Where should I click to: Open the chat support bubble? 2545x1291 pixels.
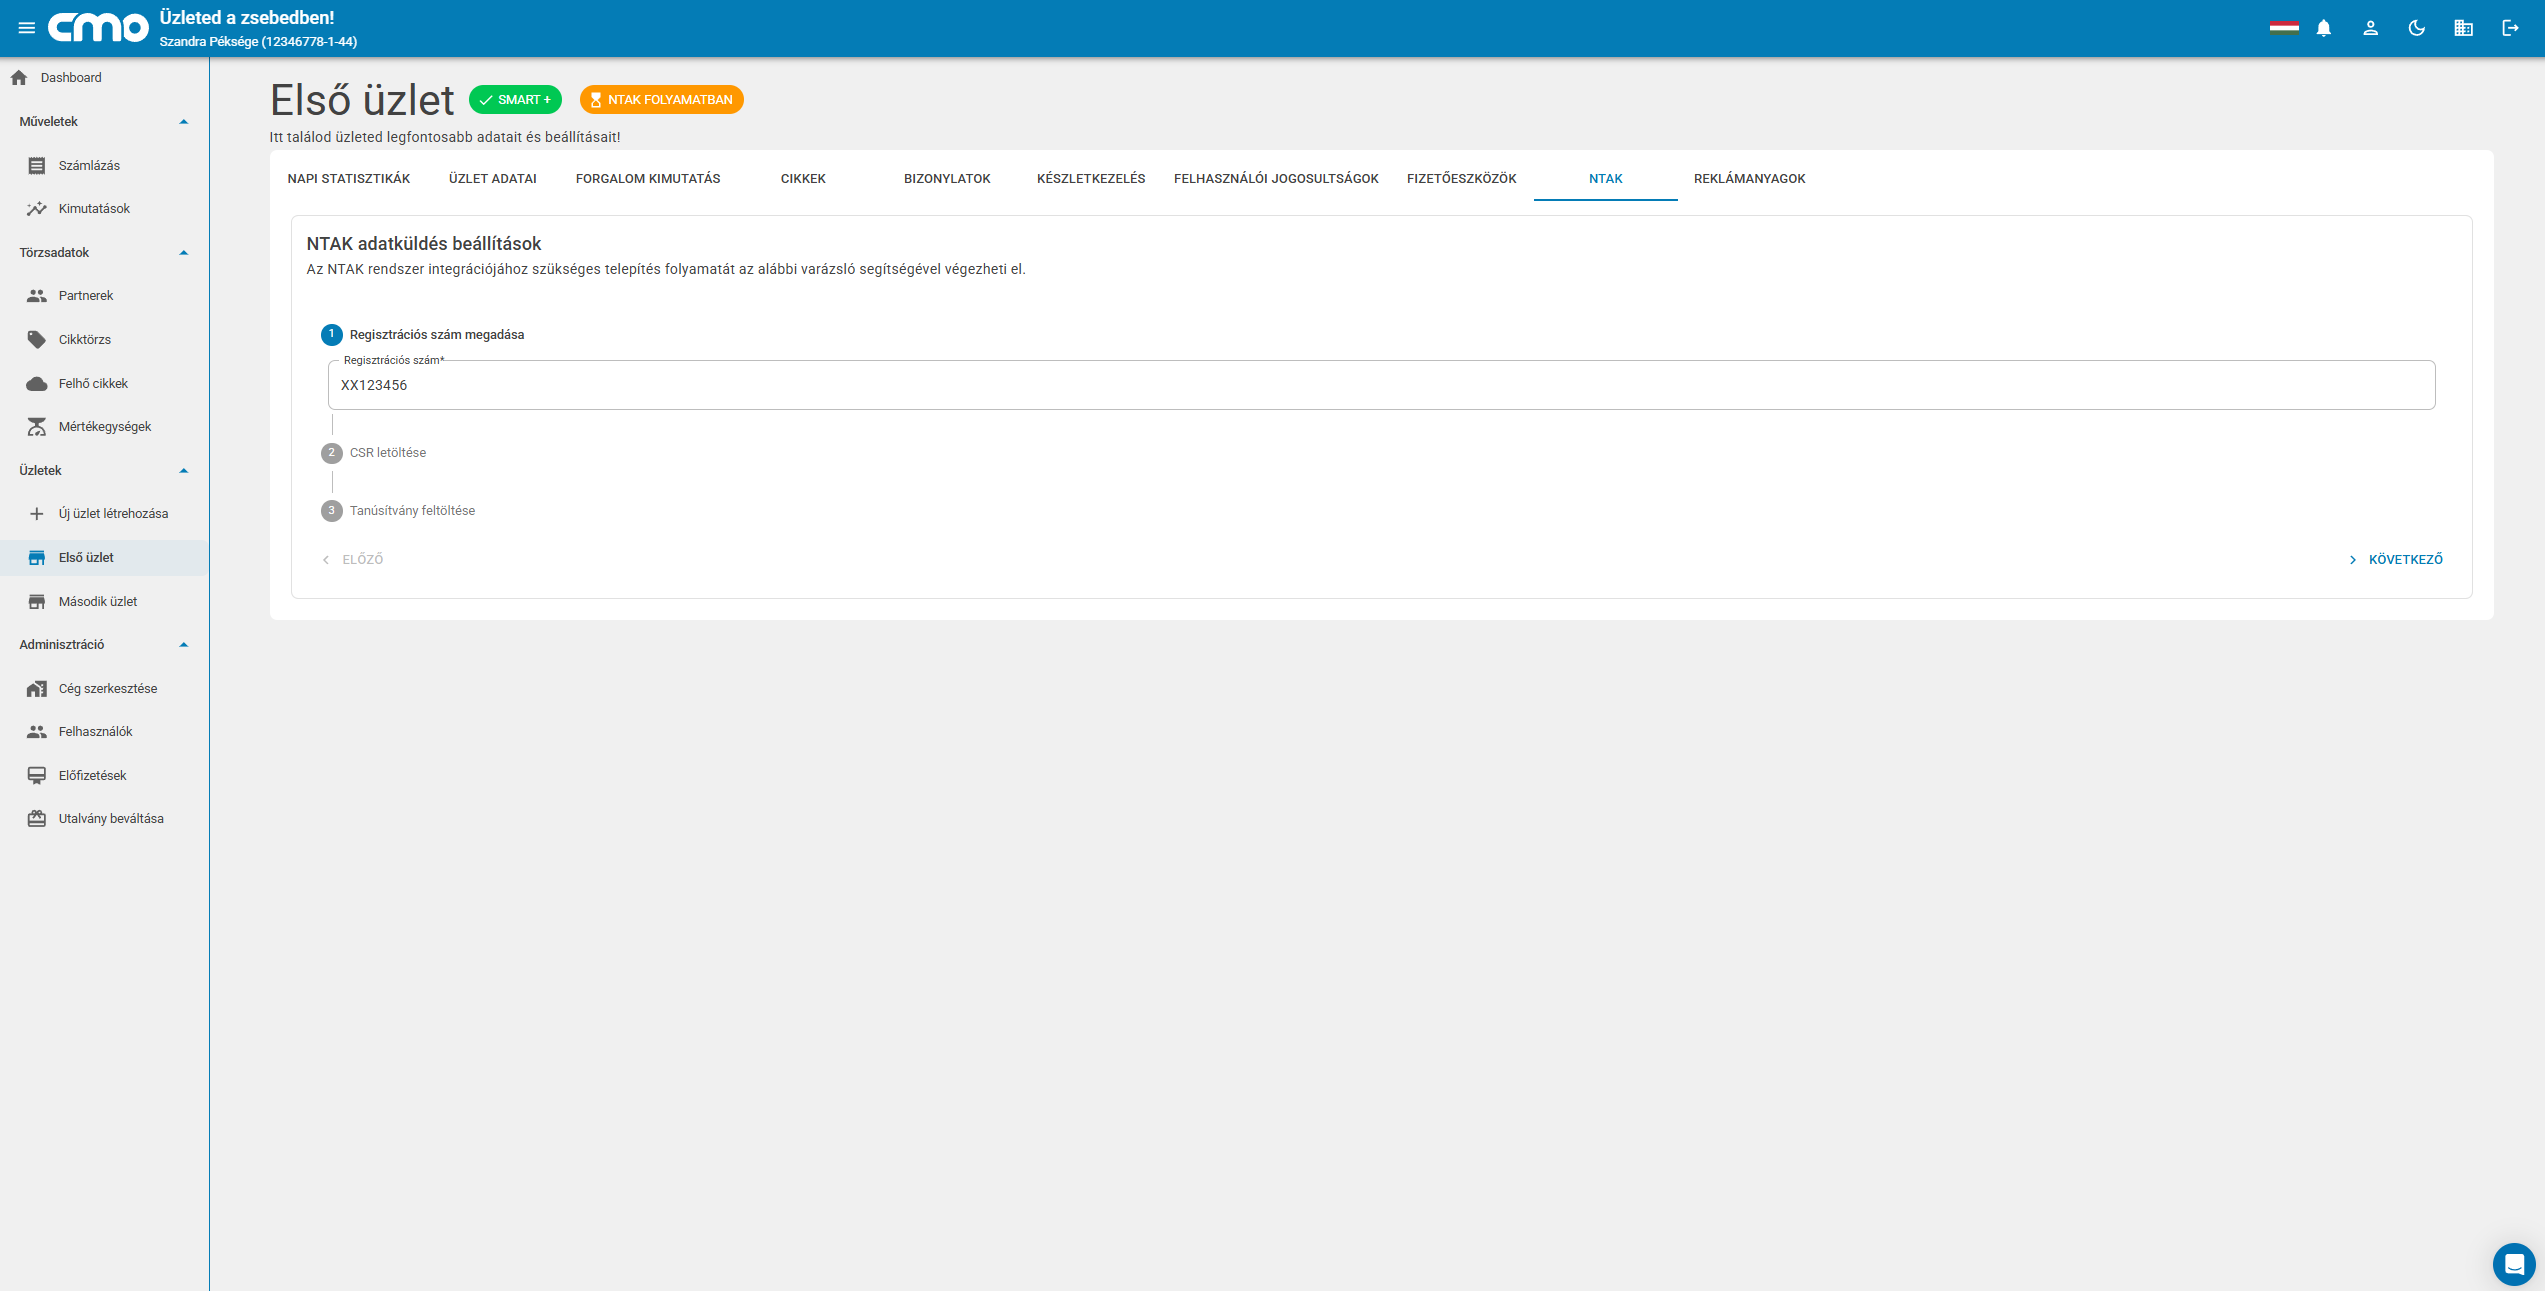point(2514,1264)
